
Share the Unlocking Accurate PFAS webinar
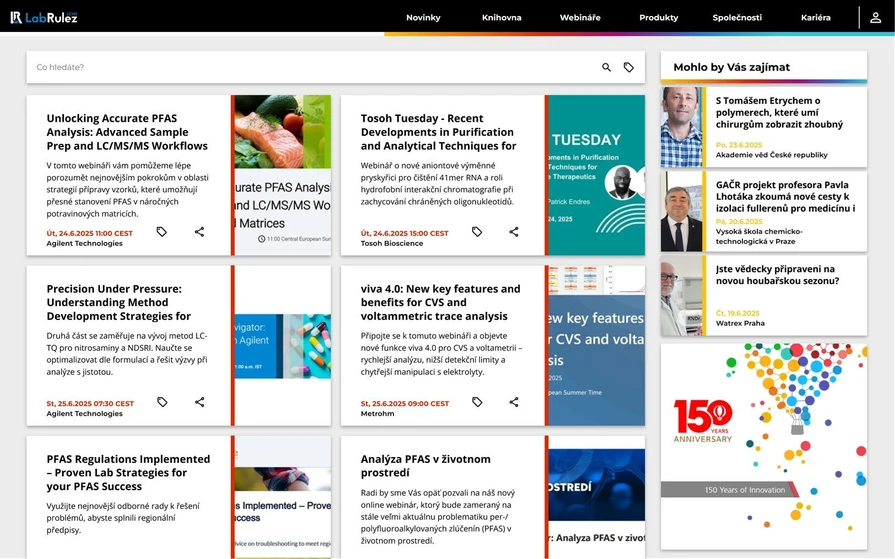tap(199, 232)
